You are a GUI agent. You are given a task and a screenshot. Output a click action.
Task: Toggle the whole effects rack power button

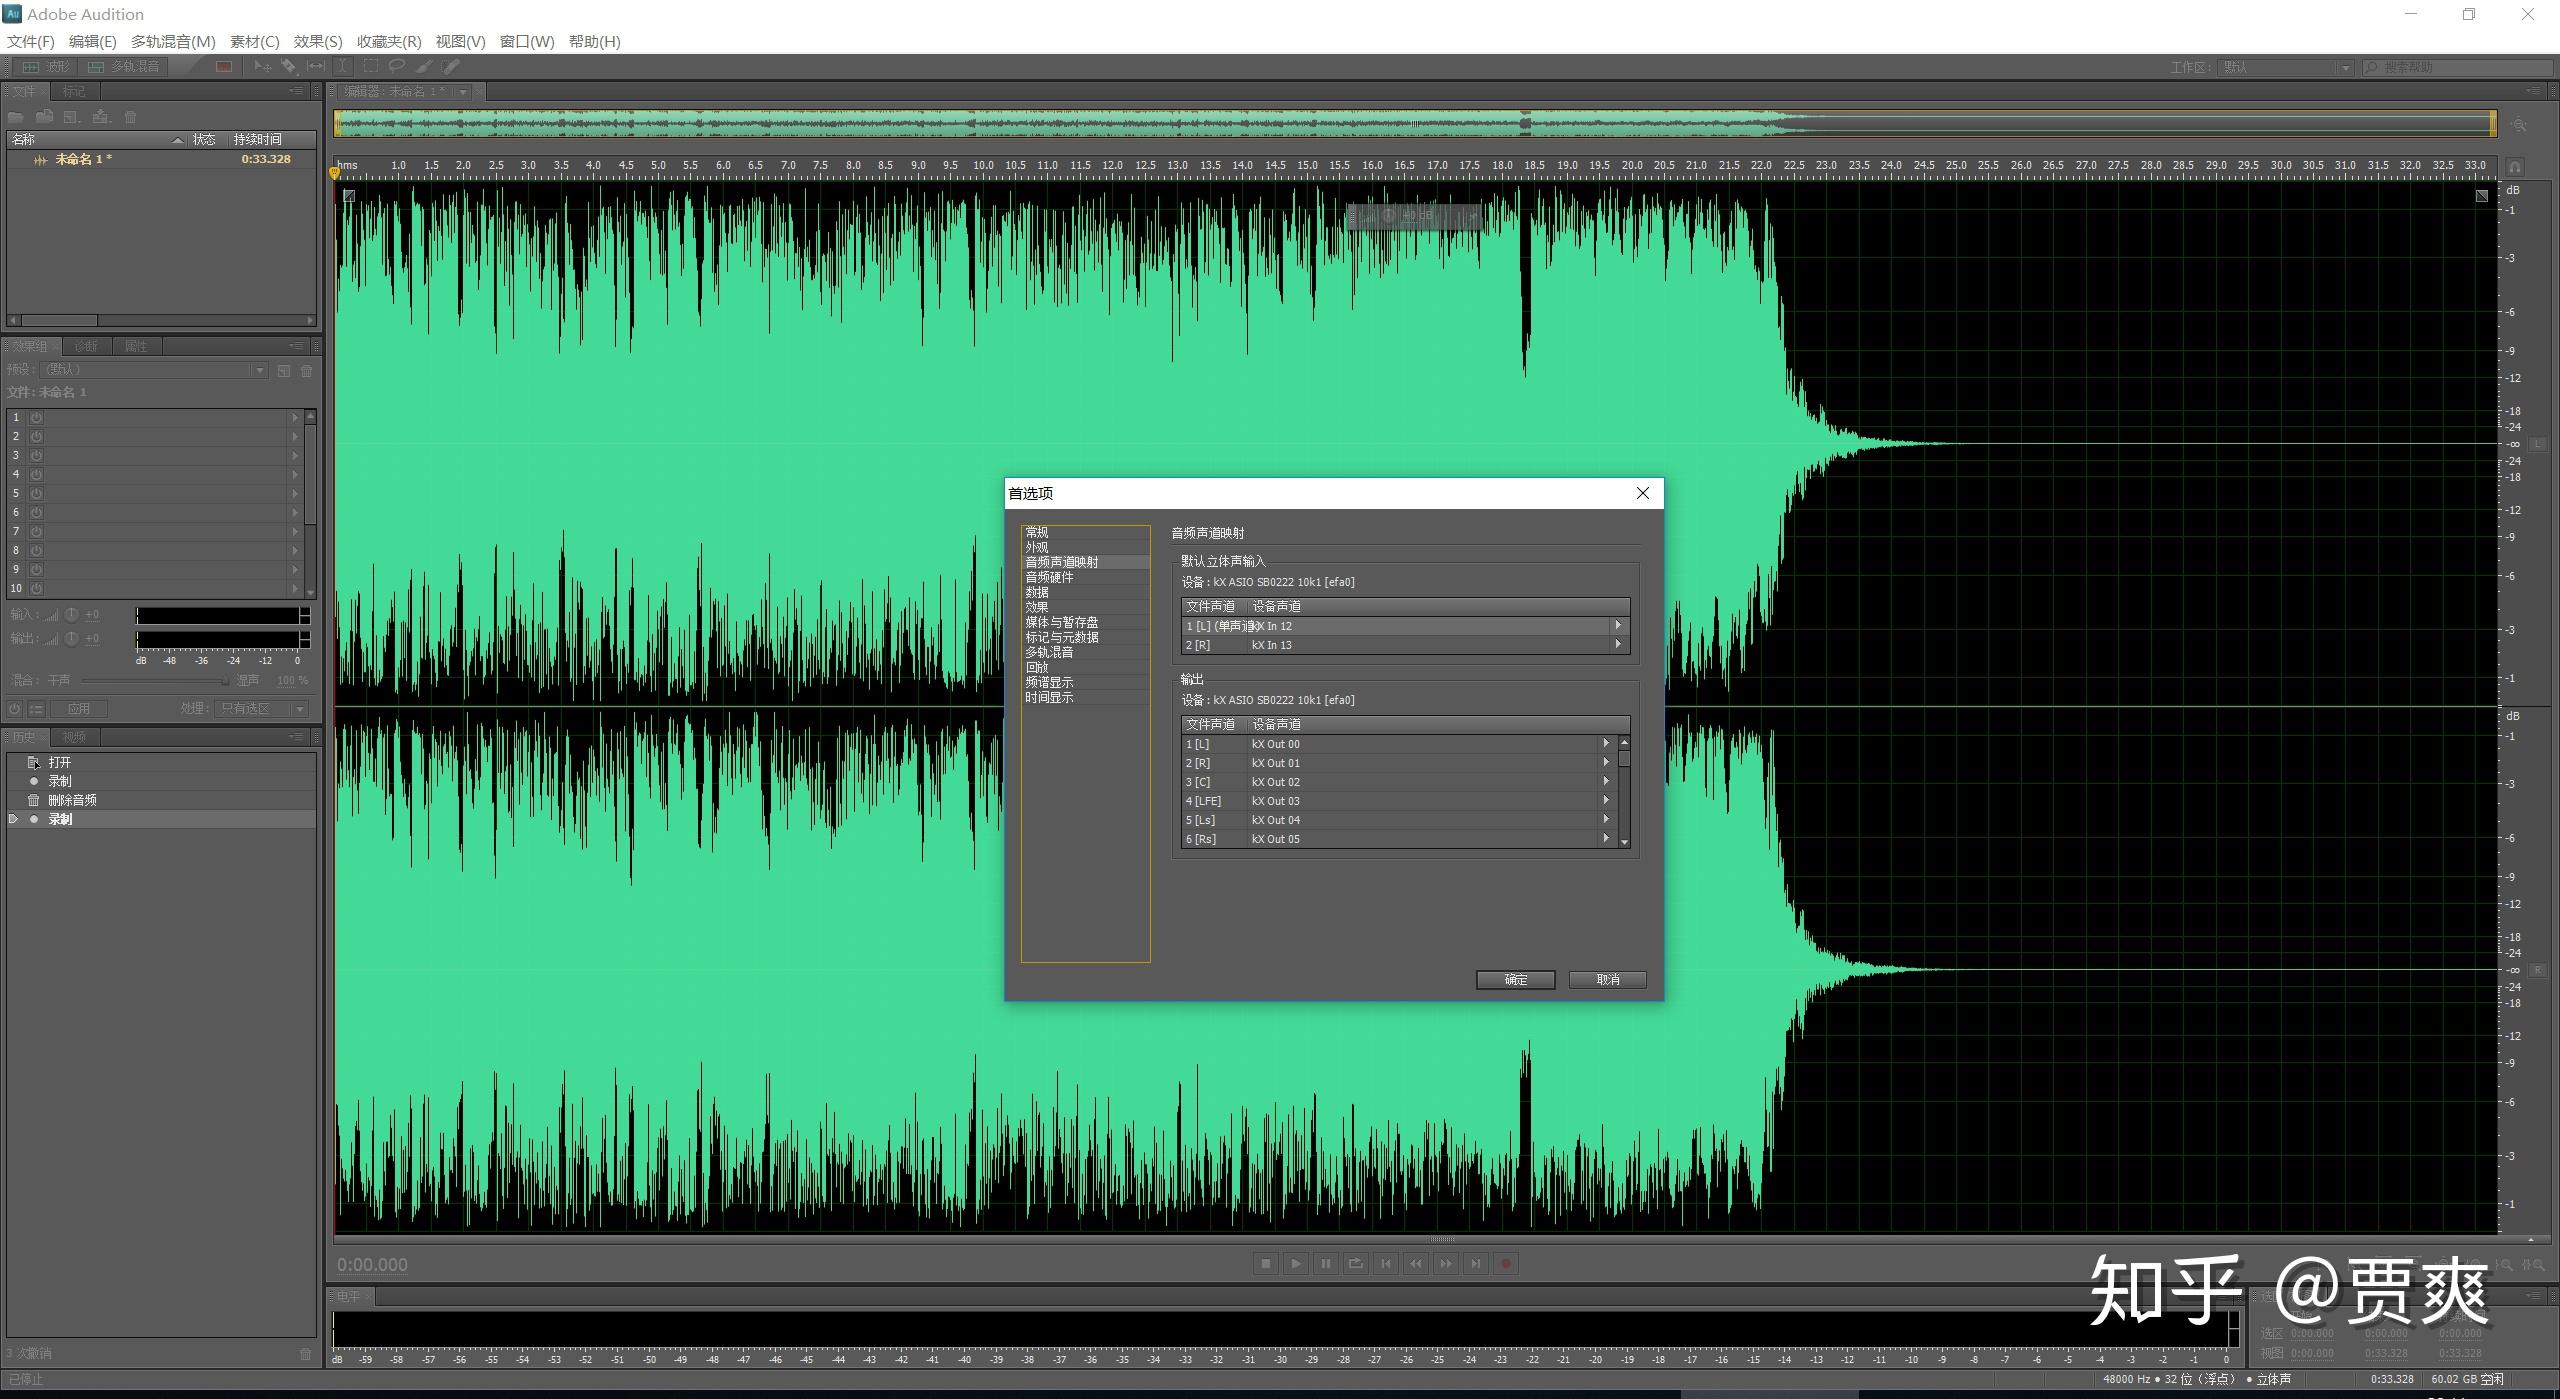point(14,709)
